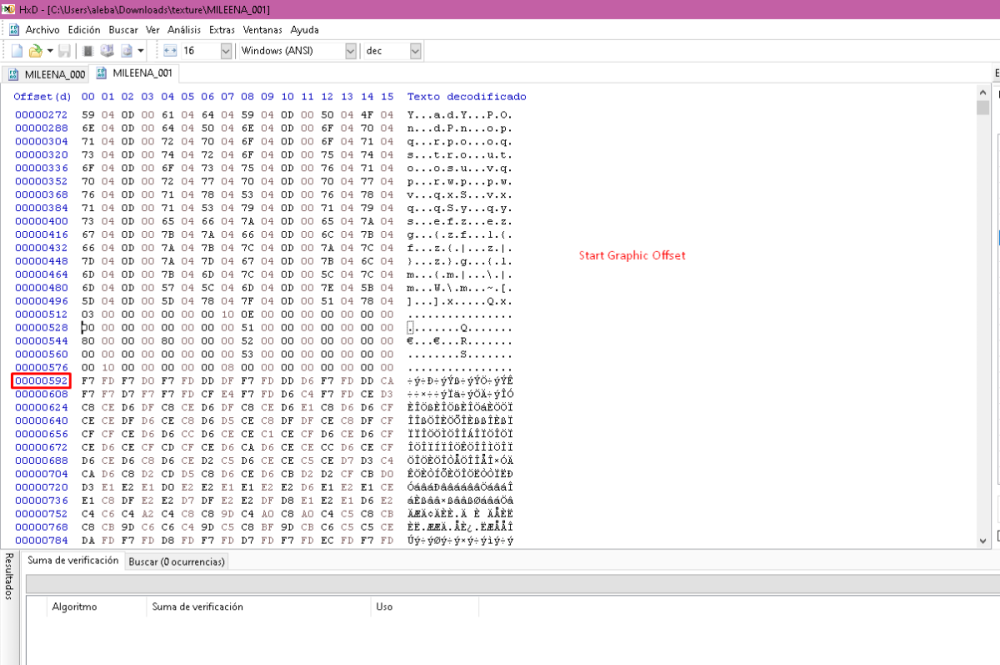This screenshot has width=1000, height=665.
Task: Expand the Open file arrow dropdown
Action: (x=48, y=50)
